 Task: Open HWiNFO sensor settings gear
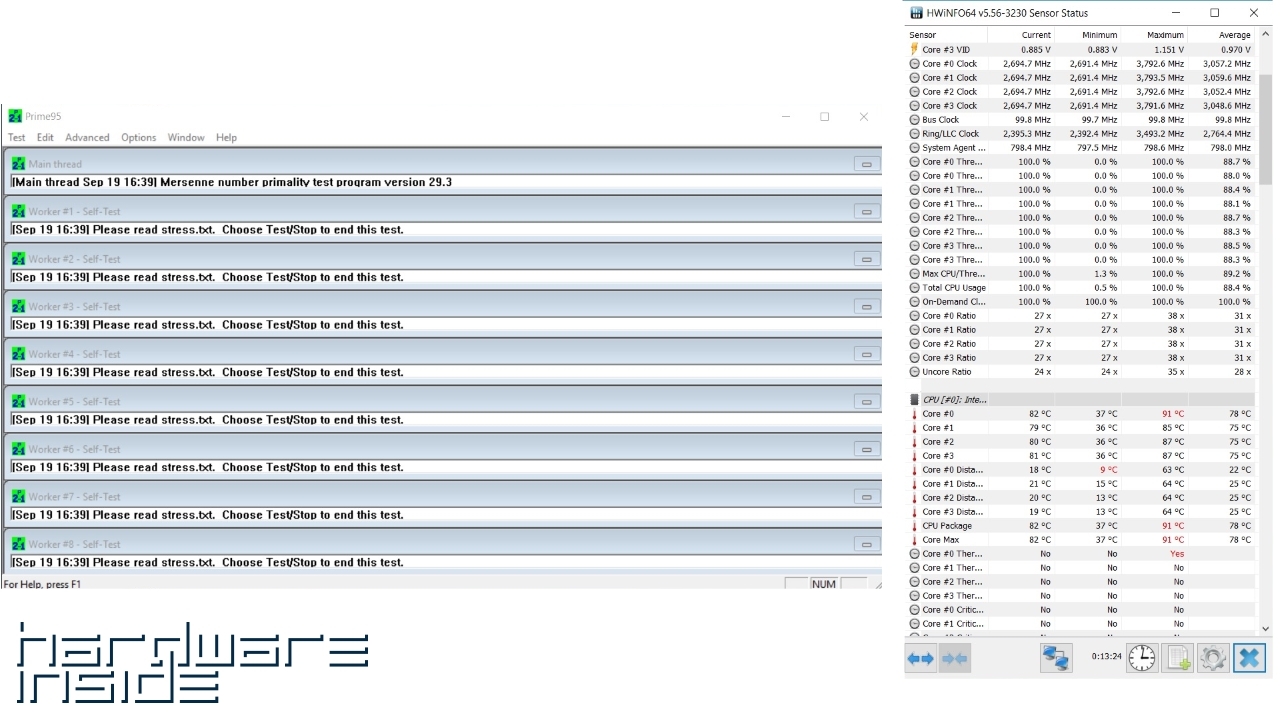pyautogui.click(x=1213, y=658)
